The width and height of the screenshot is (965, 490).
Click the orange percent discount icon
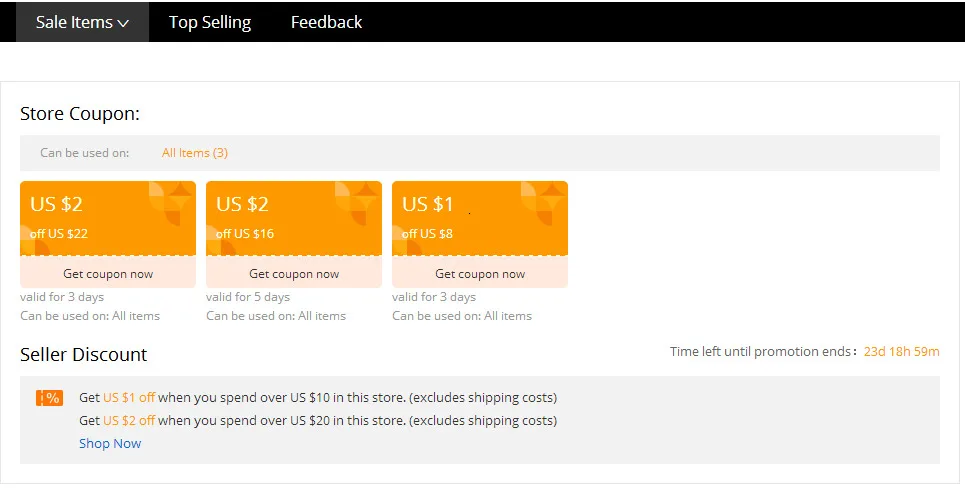pyautogui.click(x=50, y=398)
